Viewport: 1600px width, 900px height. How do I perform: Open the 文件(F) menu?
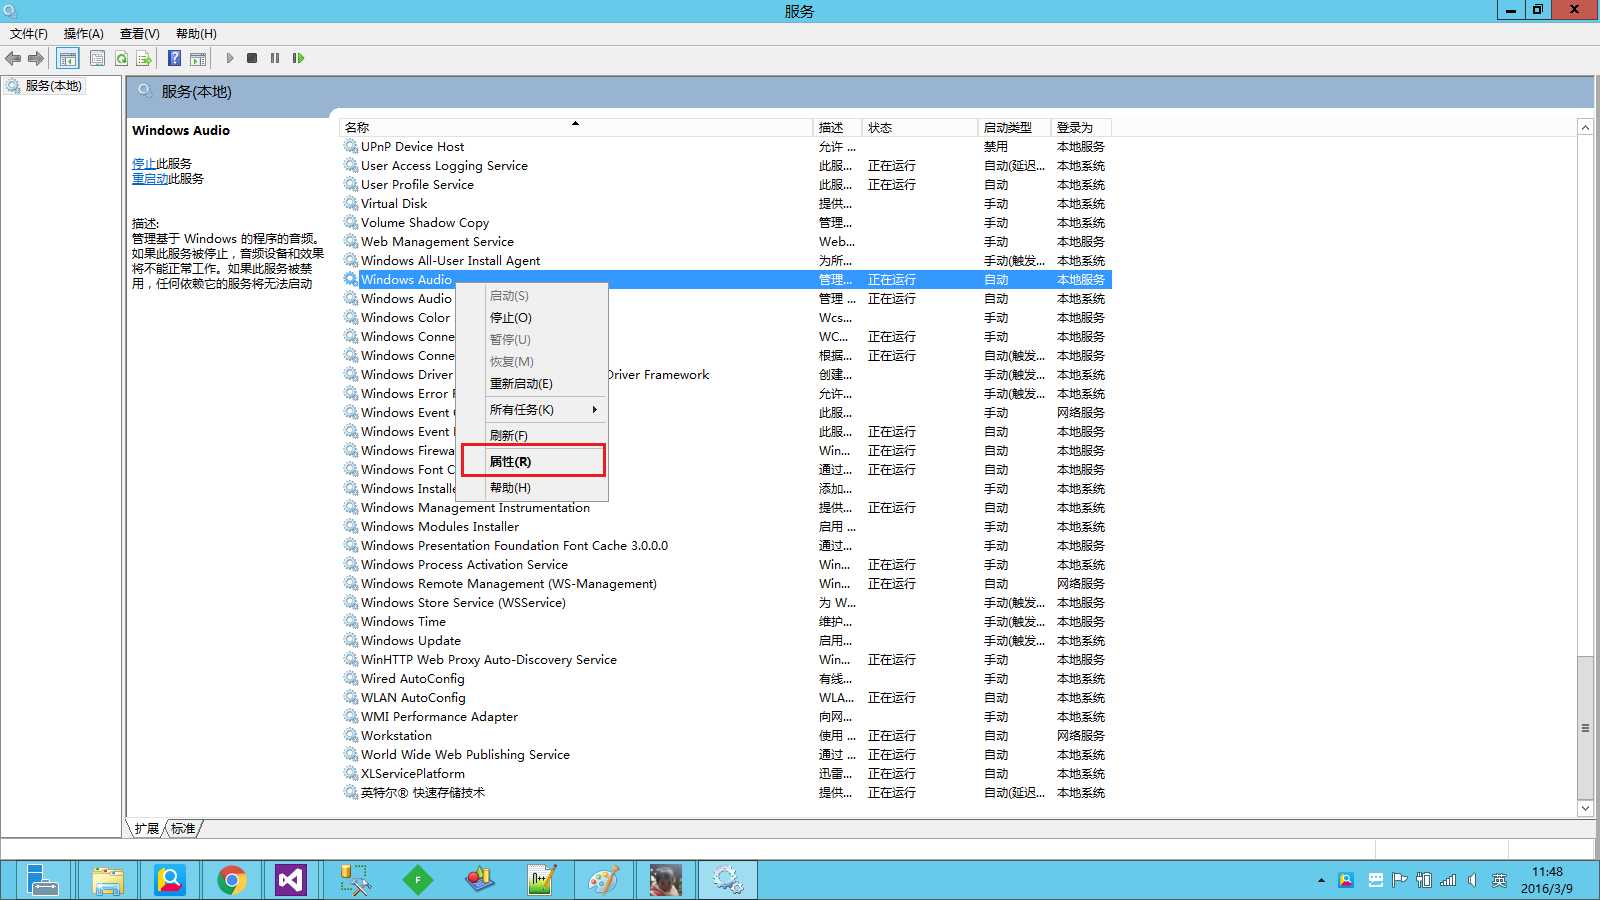pos(28,34)
